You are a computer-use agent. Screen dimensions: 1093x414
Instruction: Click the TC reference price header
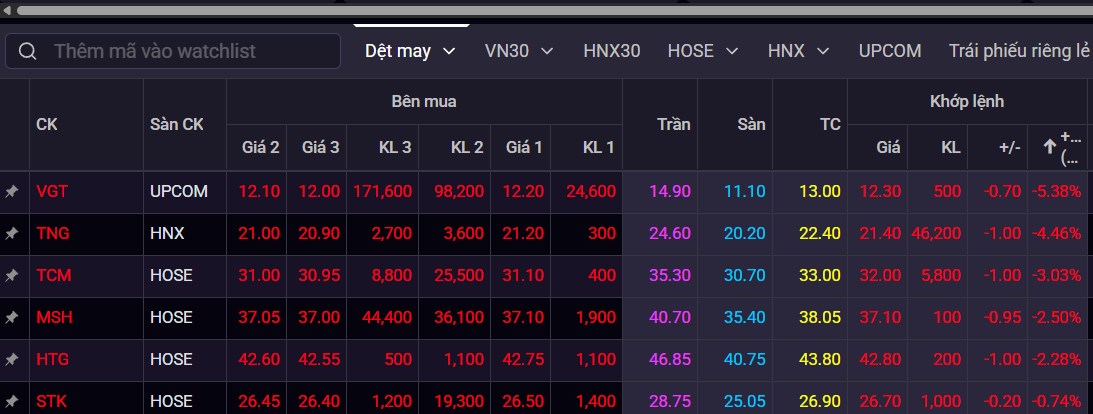(830, 125)
